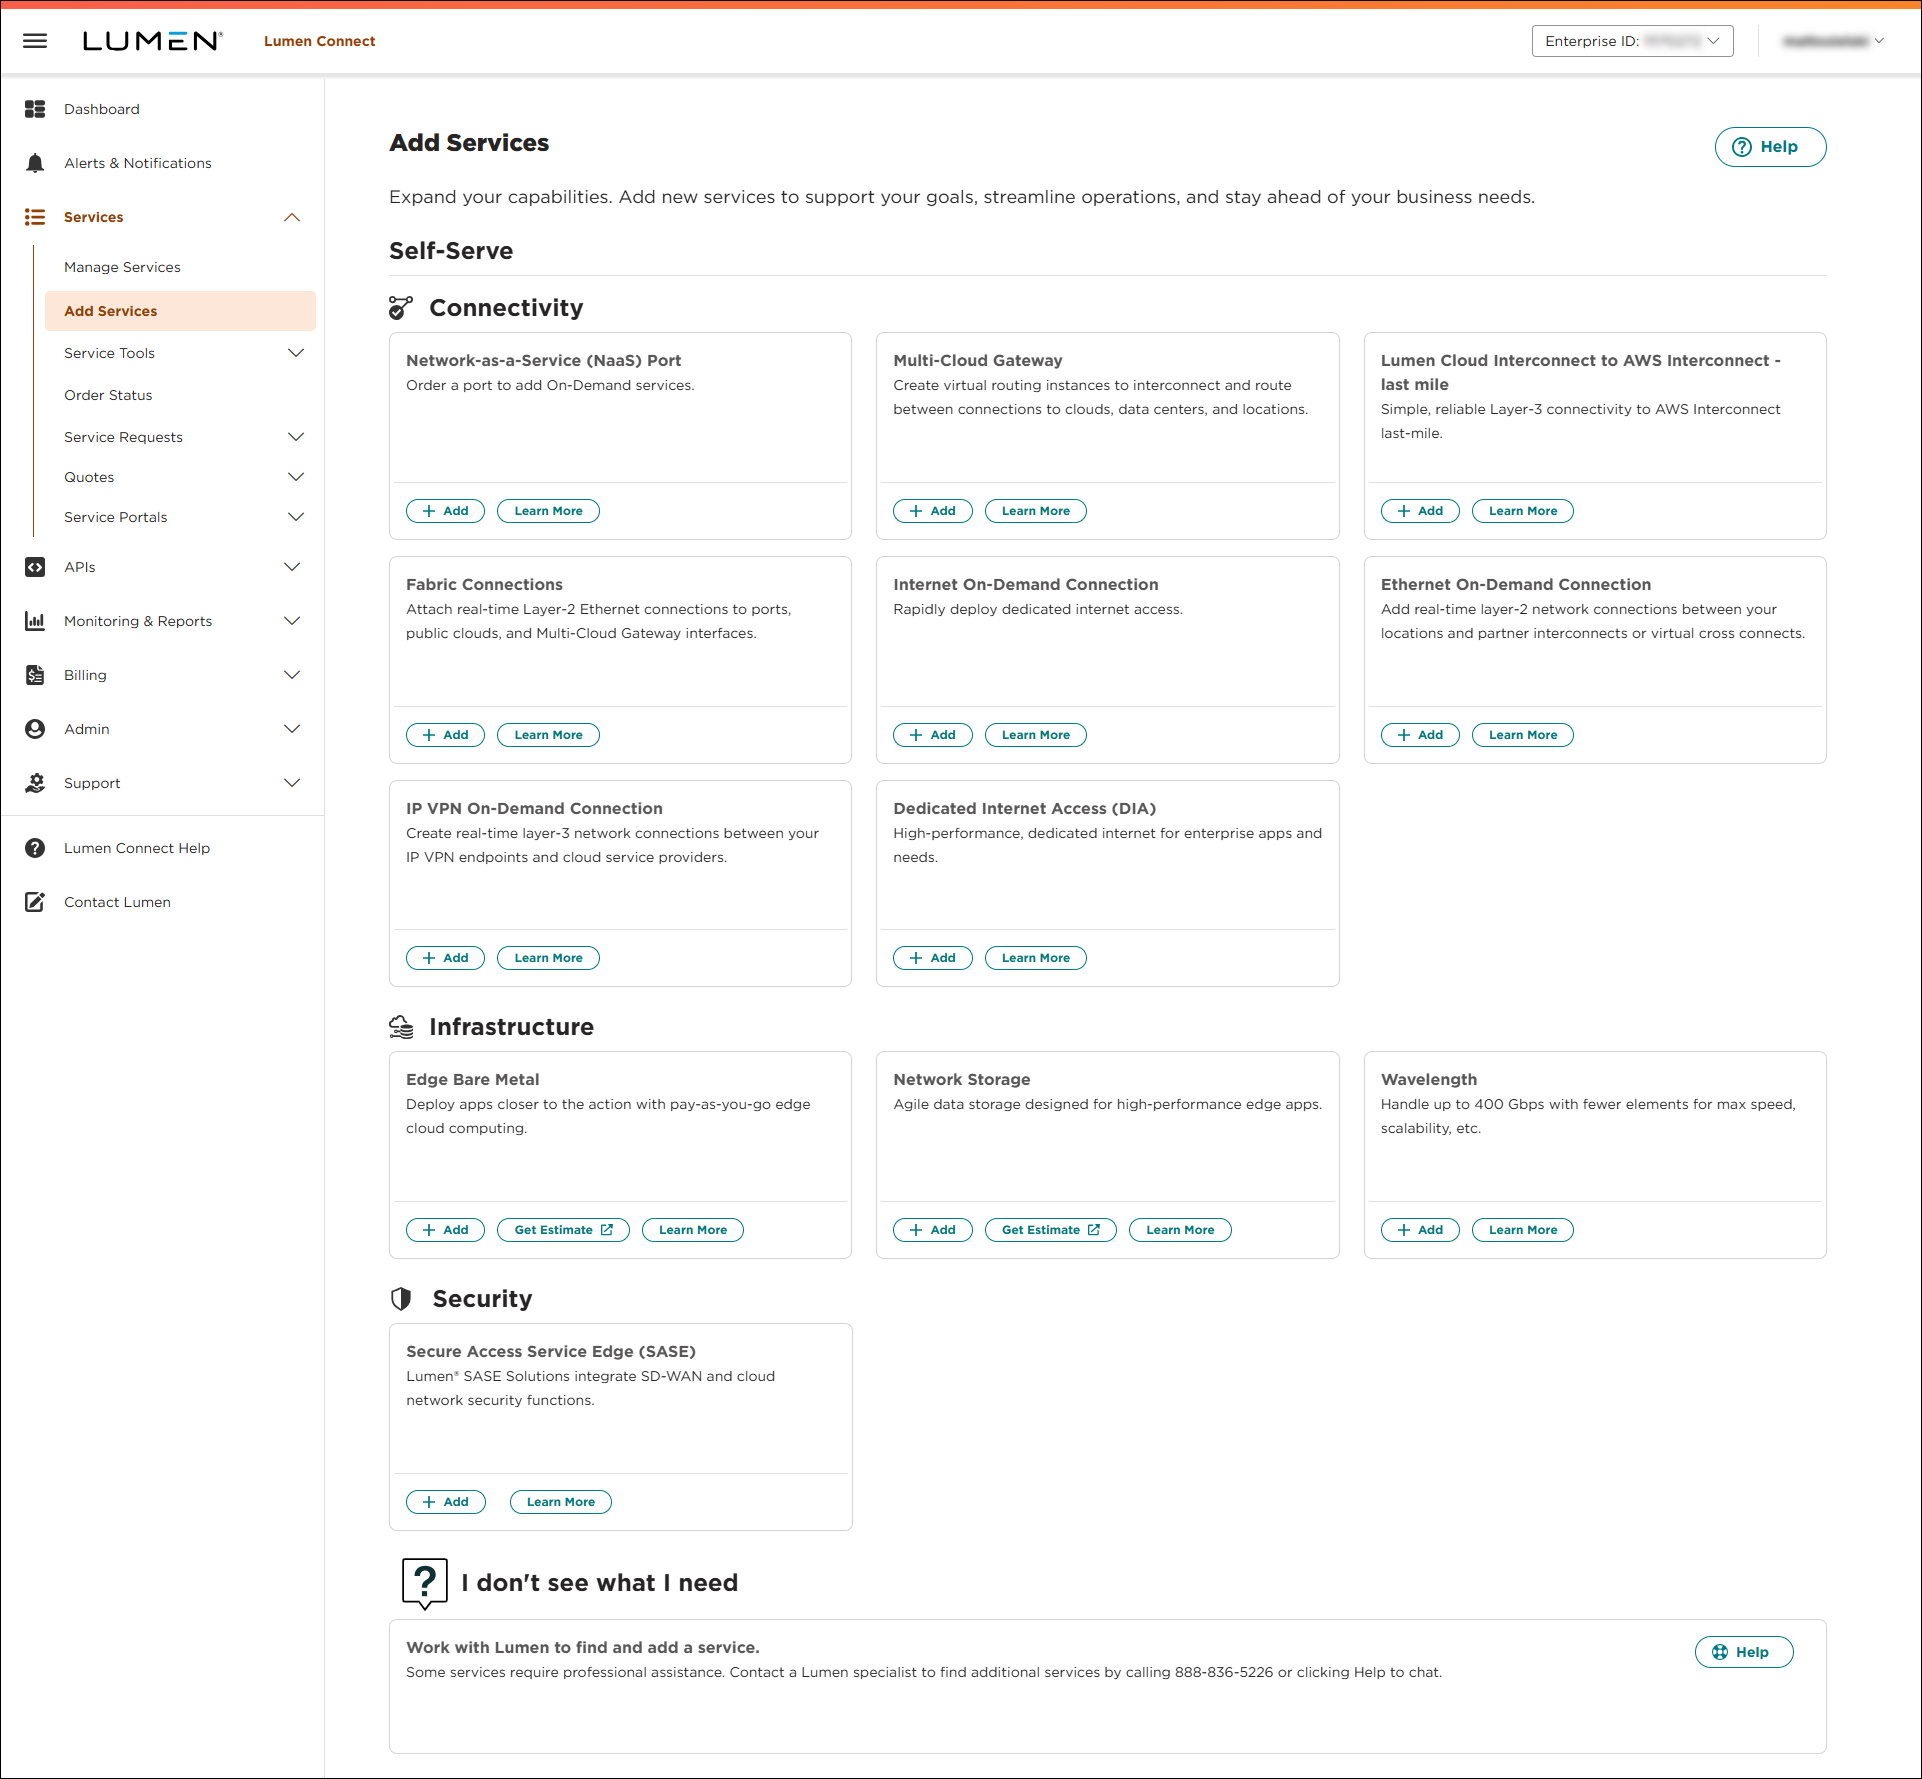Viewport: 1922px width, 1779px height.
Task: Click the Lumen logo
Action: [x=152, y=41]
